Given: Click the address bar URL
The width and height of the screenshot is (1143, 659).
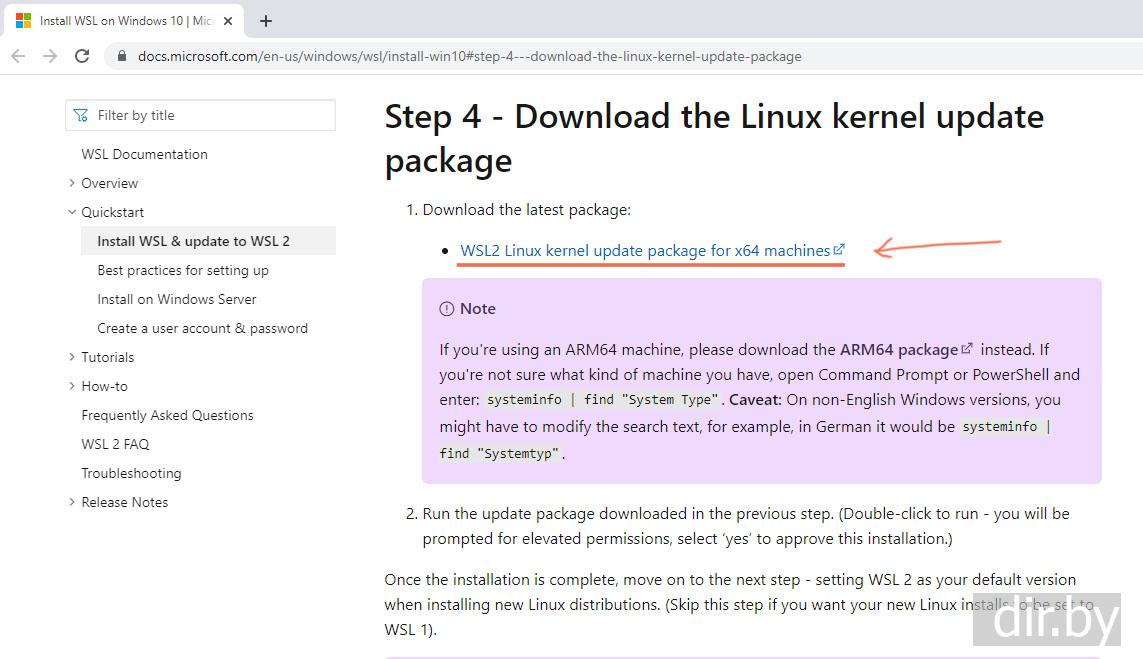Looking at the screenshot, I should point(470,57).
